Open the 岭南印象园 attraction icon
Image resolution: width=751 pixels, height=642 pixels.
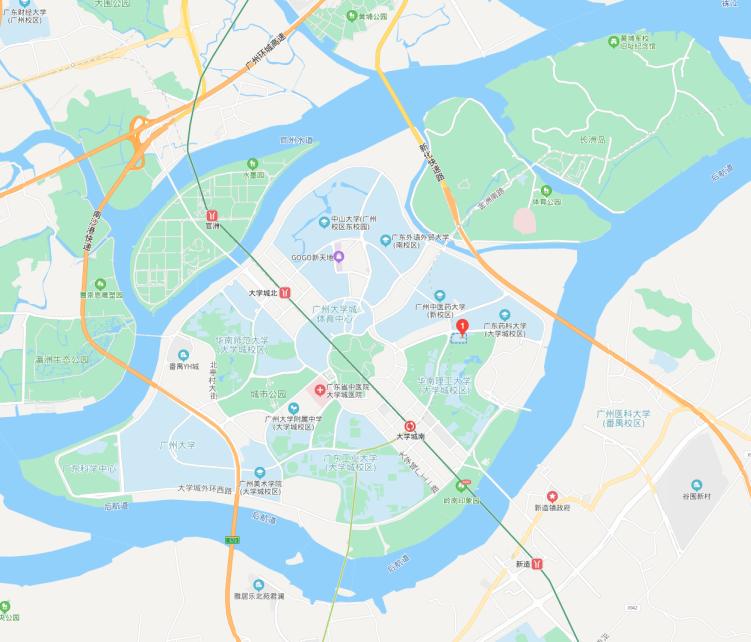[461, 486]
